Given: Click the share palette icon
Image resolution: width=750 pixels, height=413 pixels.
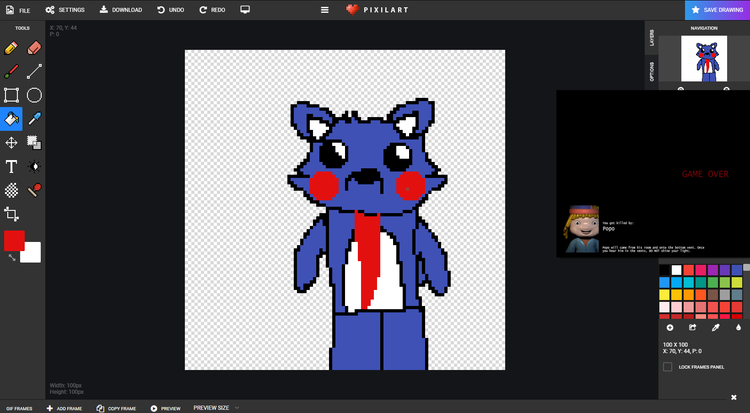Looking at the screenshot, I should [692, 327].
